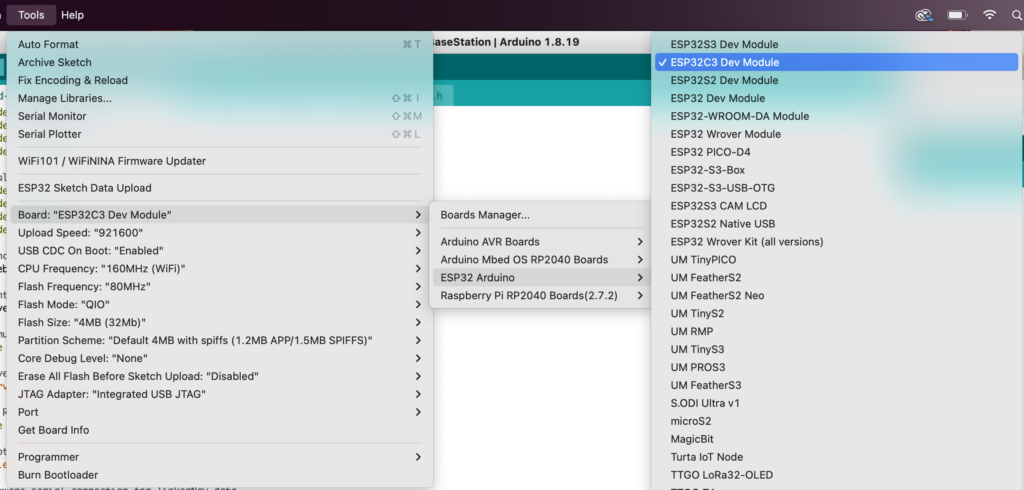The image size is (1024, 490).
Task: Launch the Serial Plotter
Action: (x=219, y=134)
